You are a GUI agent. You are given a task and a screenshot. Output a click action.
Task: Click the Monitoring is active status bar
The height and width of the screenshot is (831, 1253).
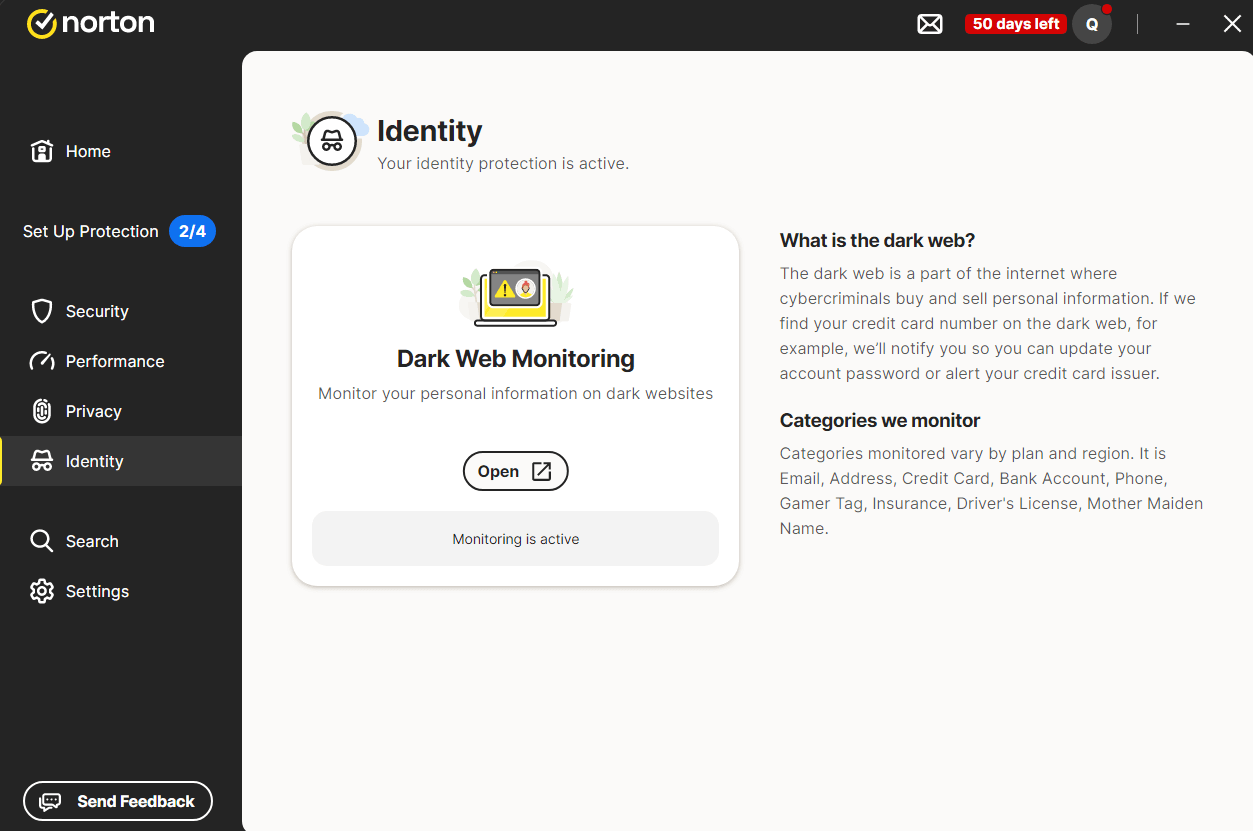[x=515, y=538]
